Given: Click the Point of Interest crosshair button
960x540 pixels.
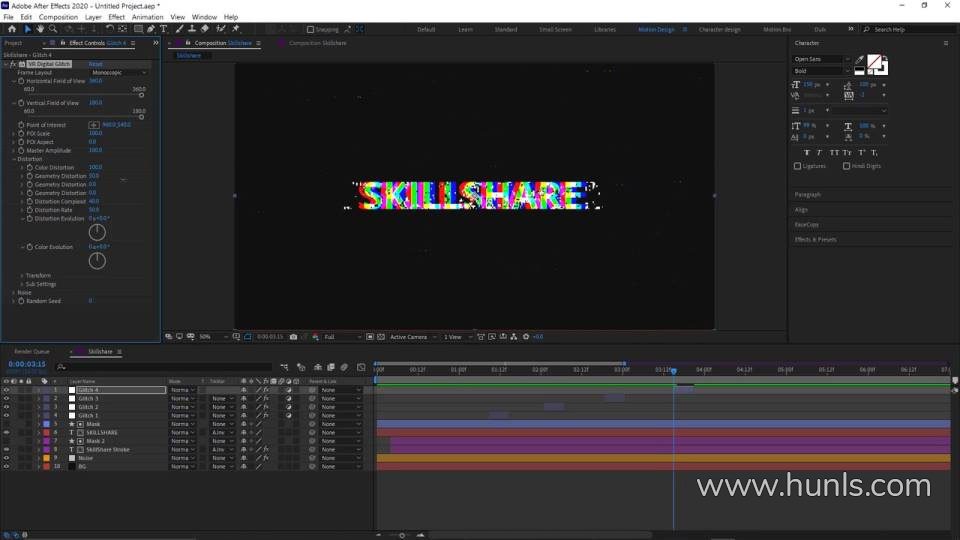Looking at the screenshot, I should (x=94, y=125).
